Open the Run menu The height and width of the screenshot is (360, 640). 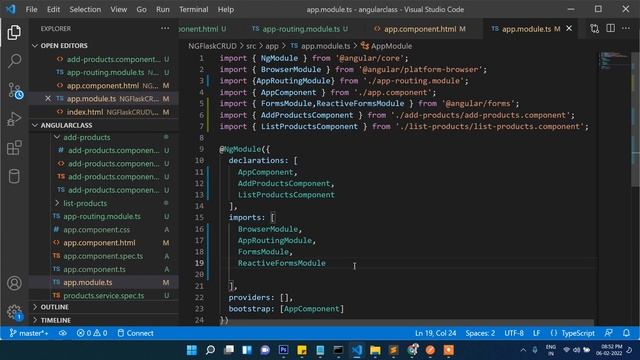click(162, 9)
